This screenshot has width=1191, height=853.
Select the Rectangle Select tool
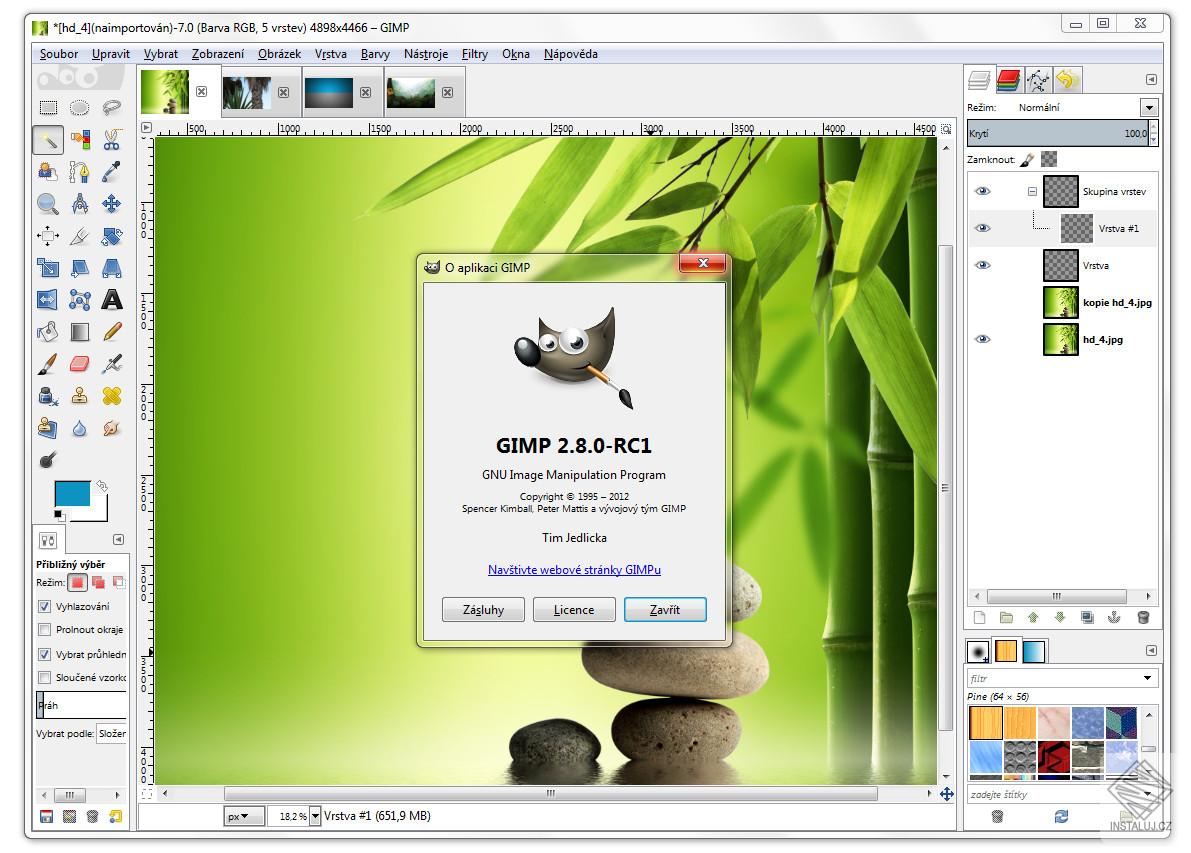[48, 108]
